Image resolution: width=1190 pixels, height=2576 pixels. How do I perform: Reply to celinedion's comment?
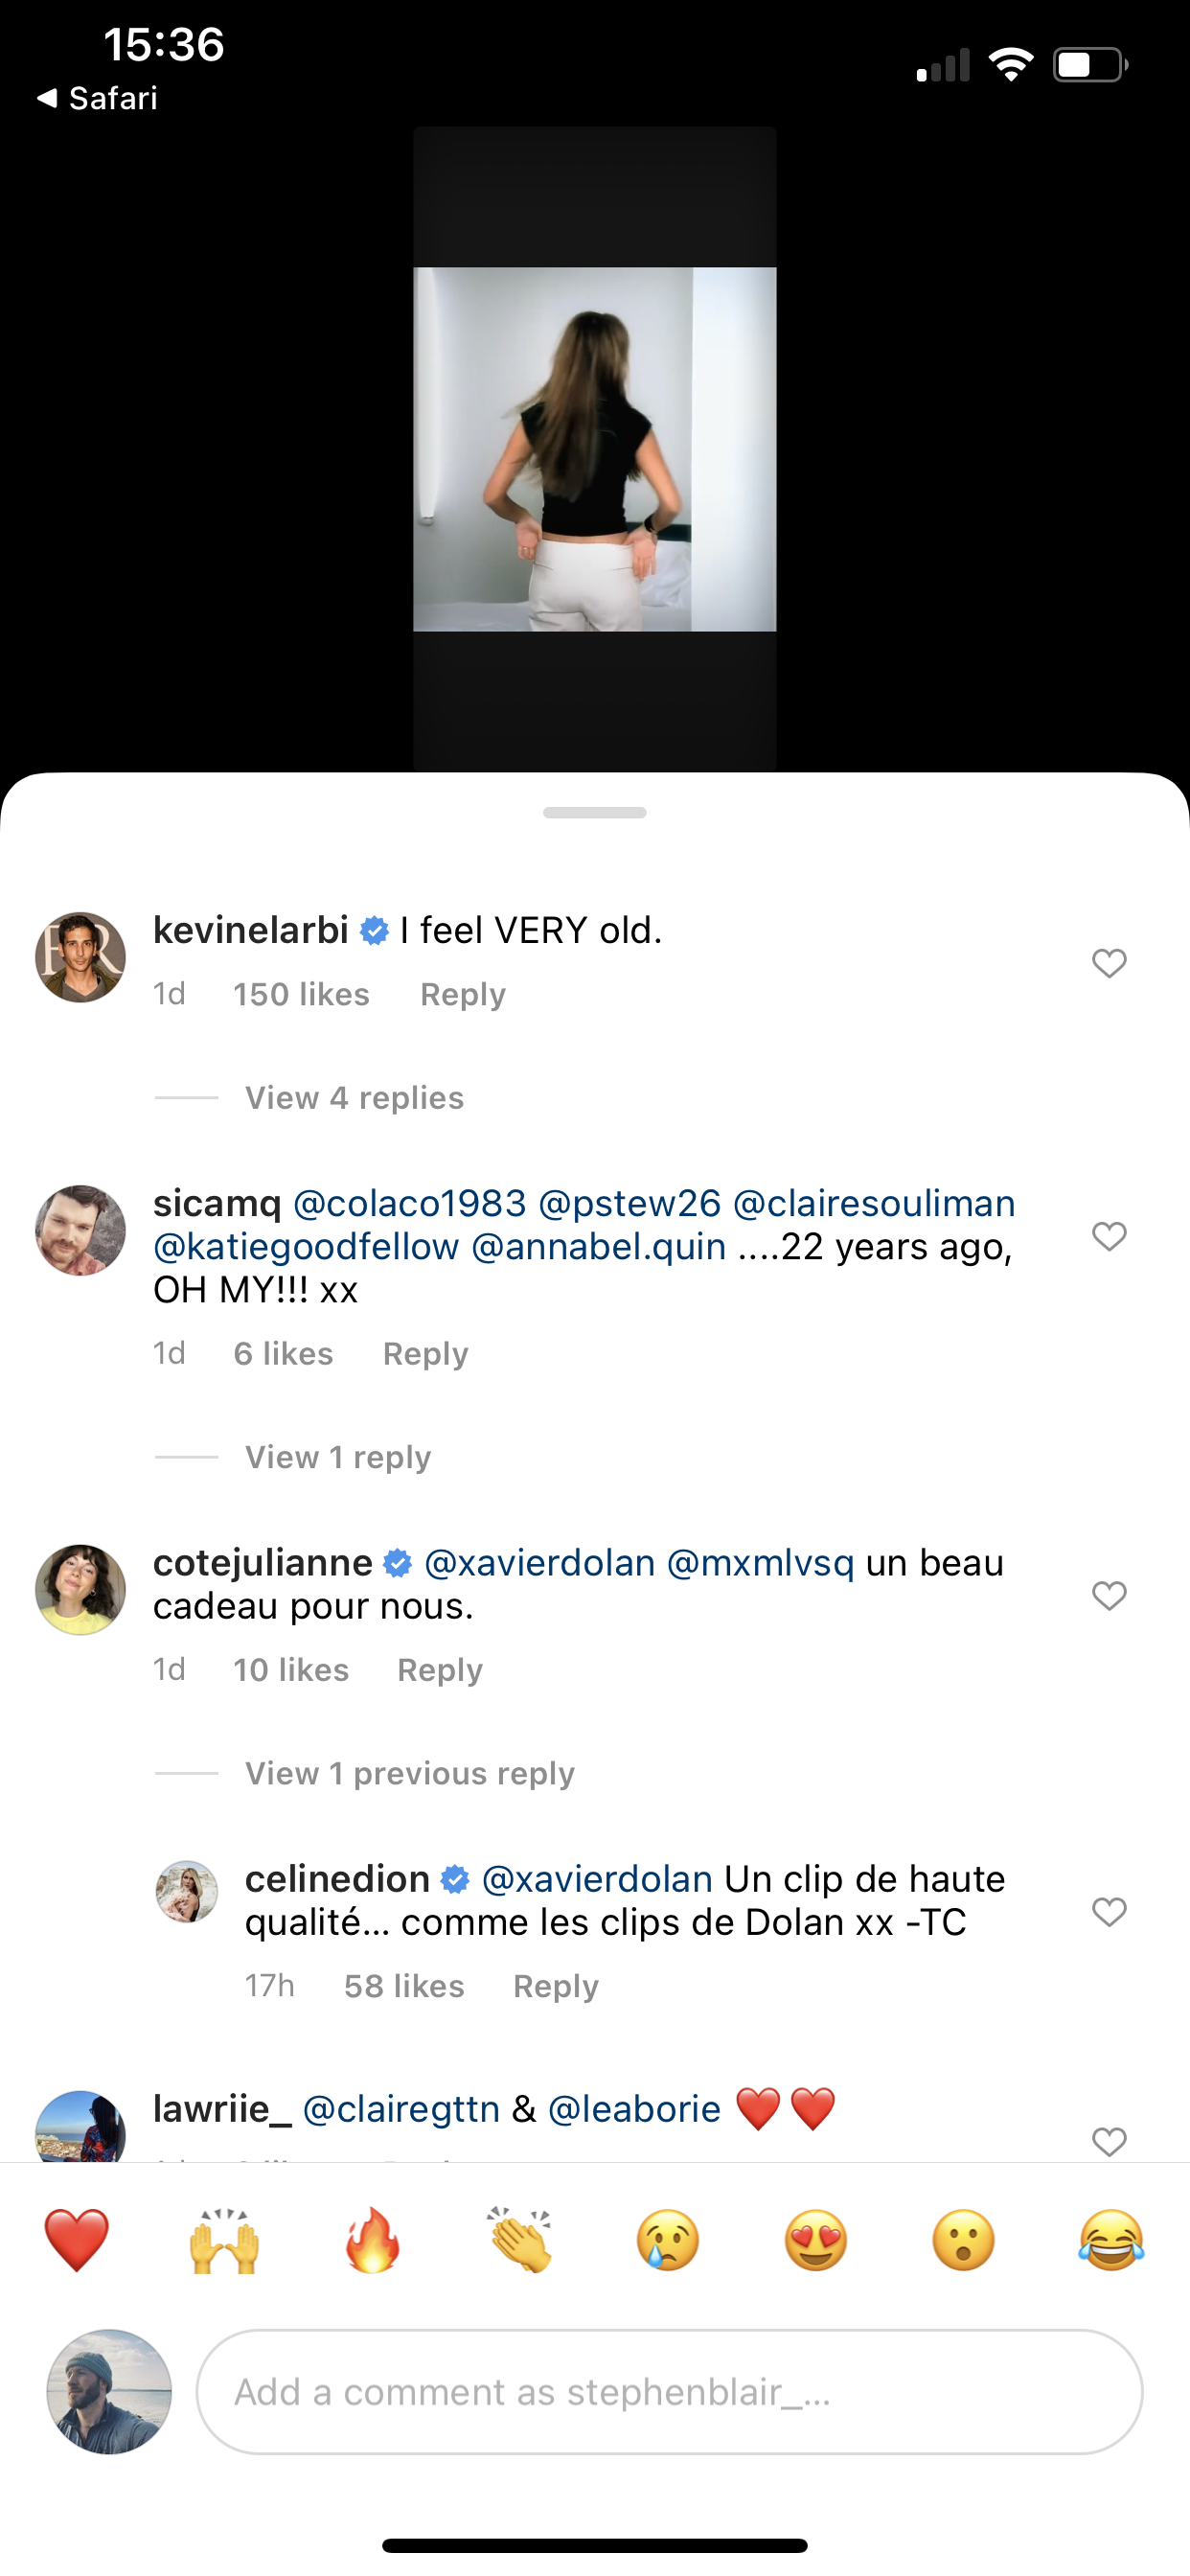pos(555,1986)
